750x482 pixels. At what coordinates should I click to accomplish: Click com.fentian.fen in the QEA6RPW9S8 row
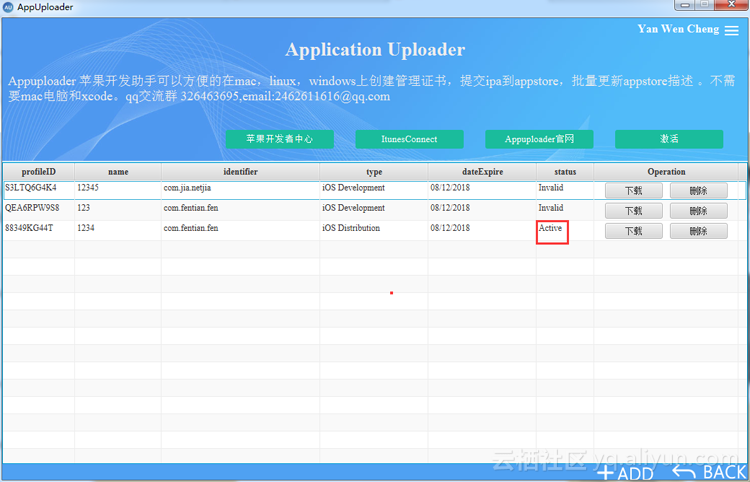point(191,208)
